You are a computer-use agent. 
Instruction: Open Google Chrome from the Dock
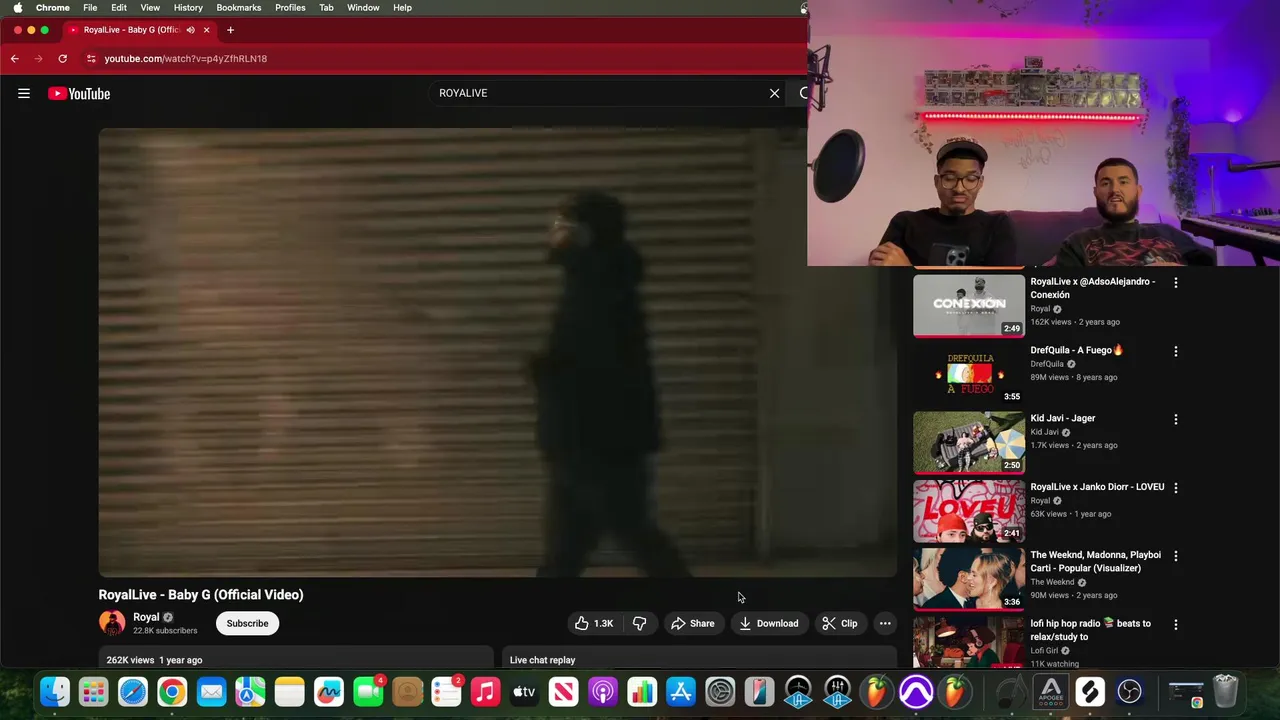tap(172, 691)
